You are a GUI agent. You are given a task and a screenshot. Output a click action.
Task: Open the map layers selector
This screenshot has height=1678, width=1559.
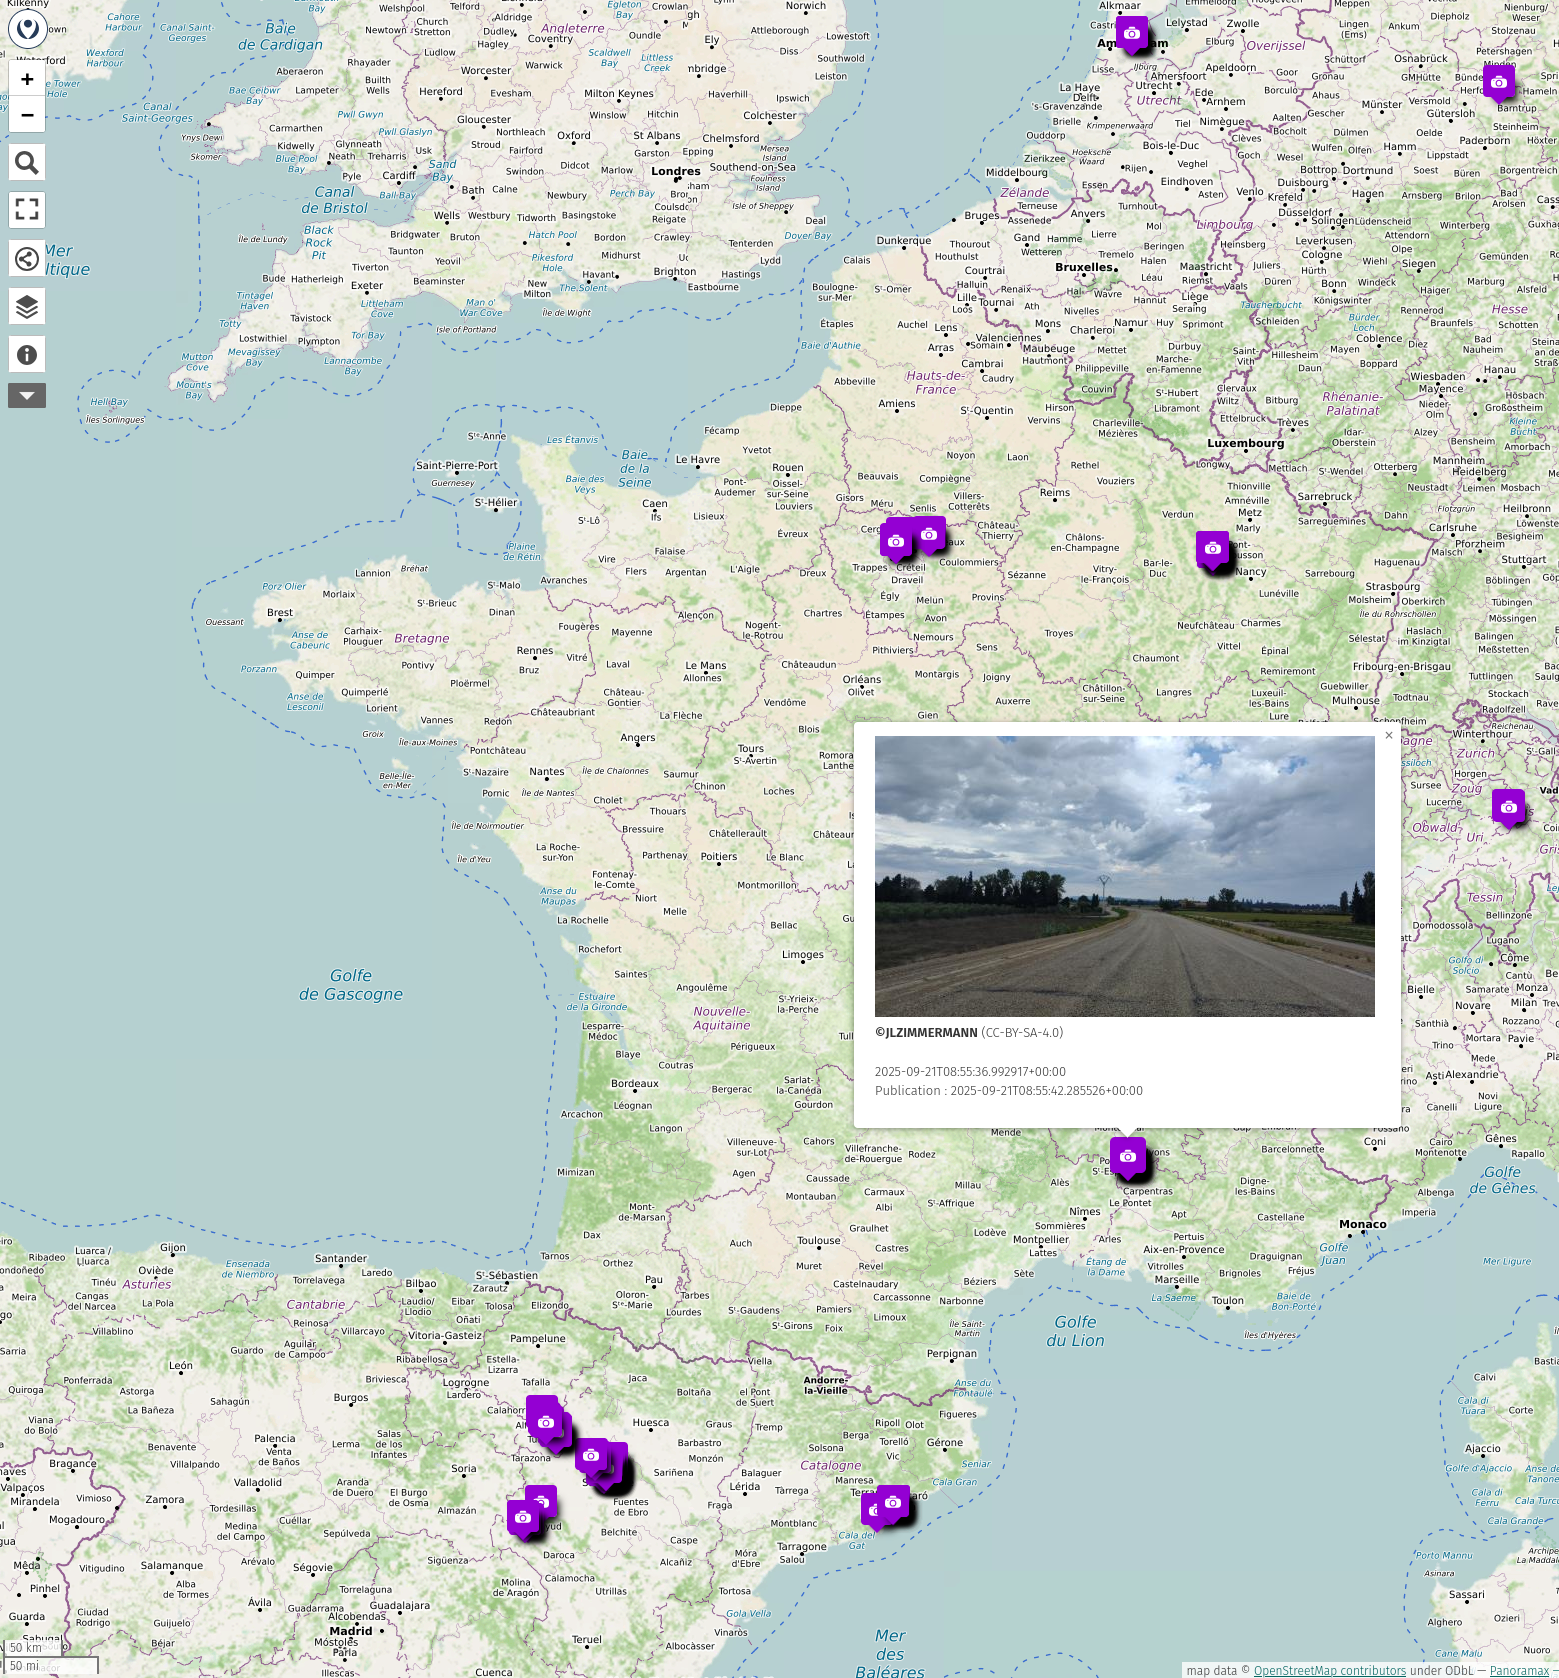pos(27,306)
